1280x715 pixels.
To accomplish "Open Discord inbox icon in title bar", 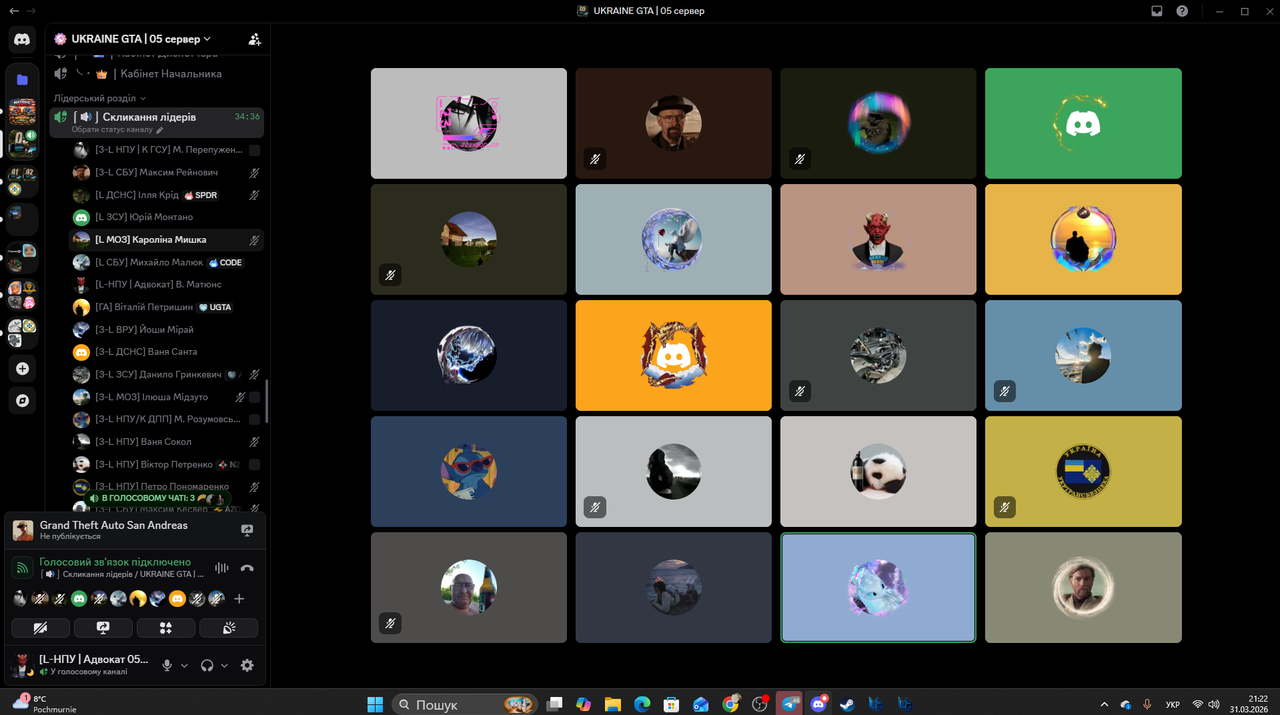I will pyautogui.click(x=1157, y=11).
